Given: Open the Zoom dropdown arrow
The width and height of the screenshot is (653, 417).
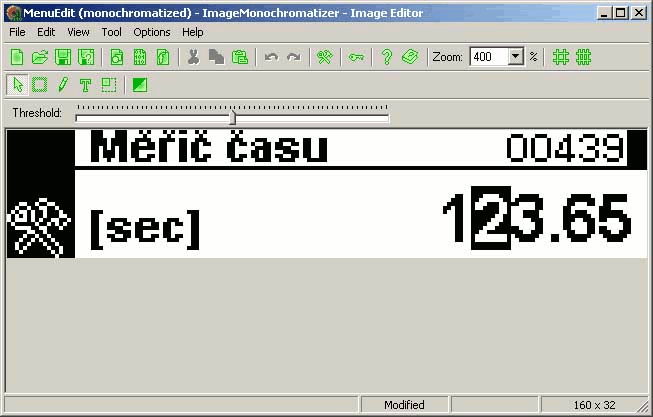Looking at the screenshot, I should point(516,57).
